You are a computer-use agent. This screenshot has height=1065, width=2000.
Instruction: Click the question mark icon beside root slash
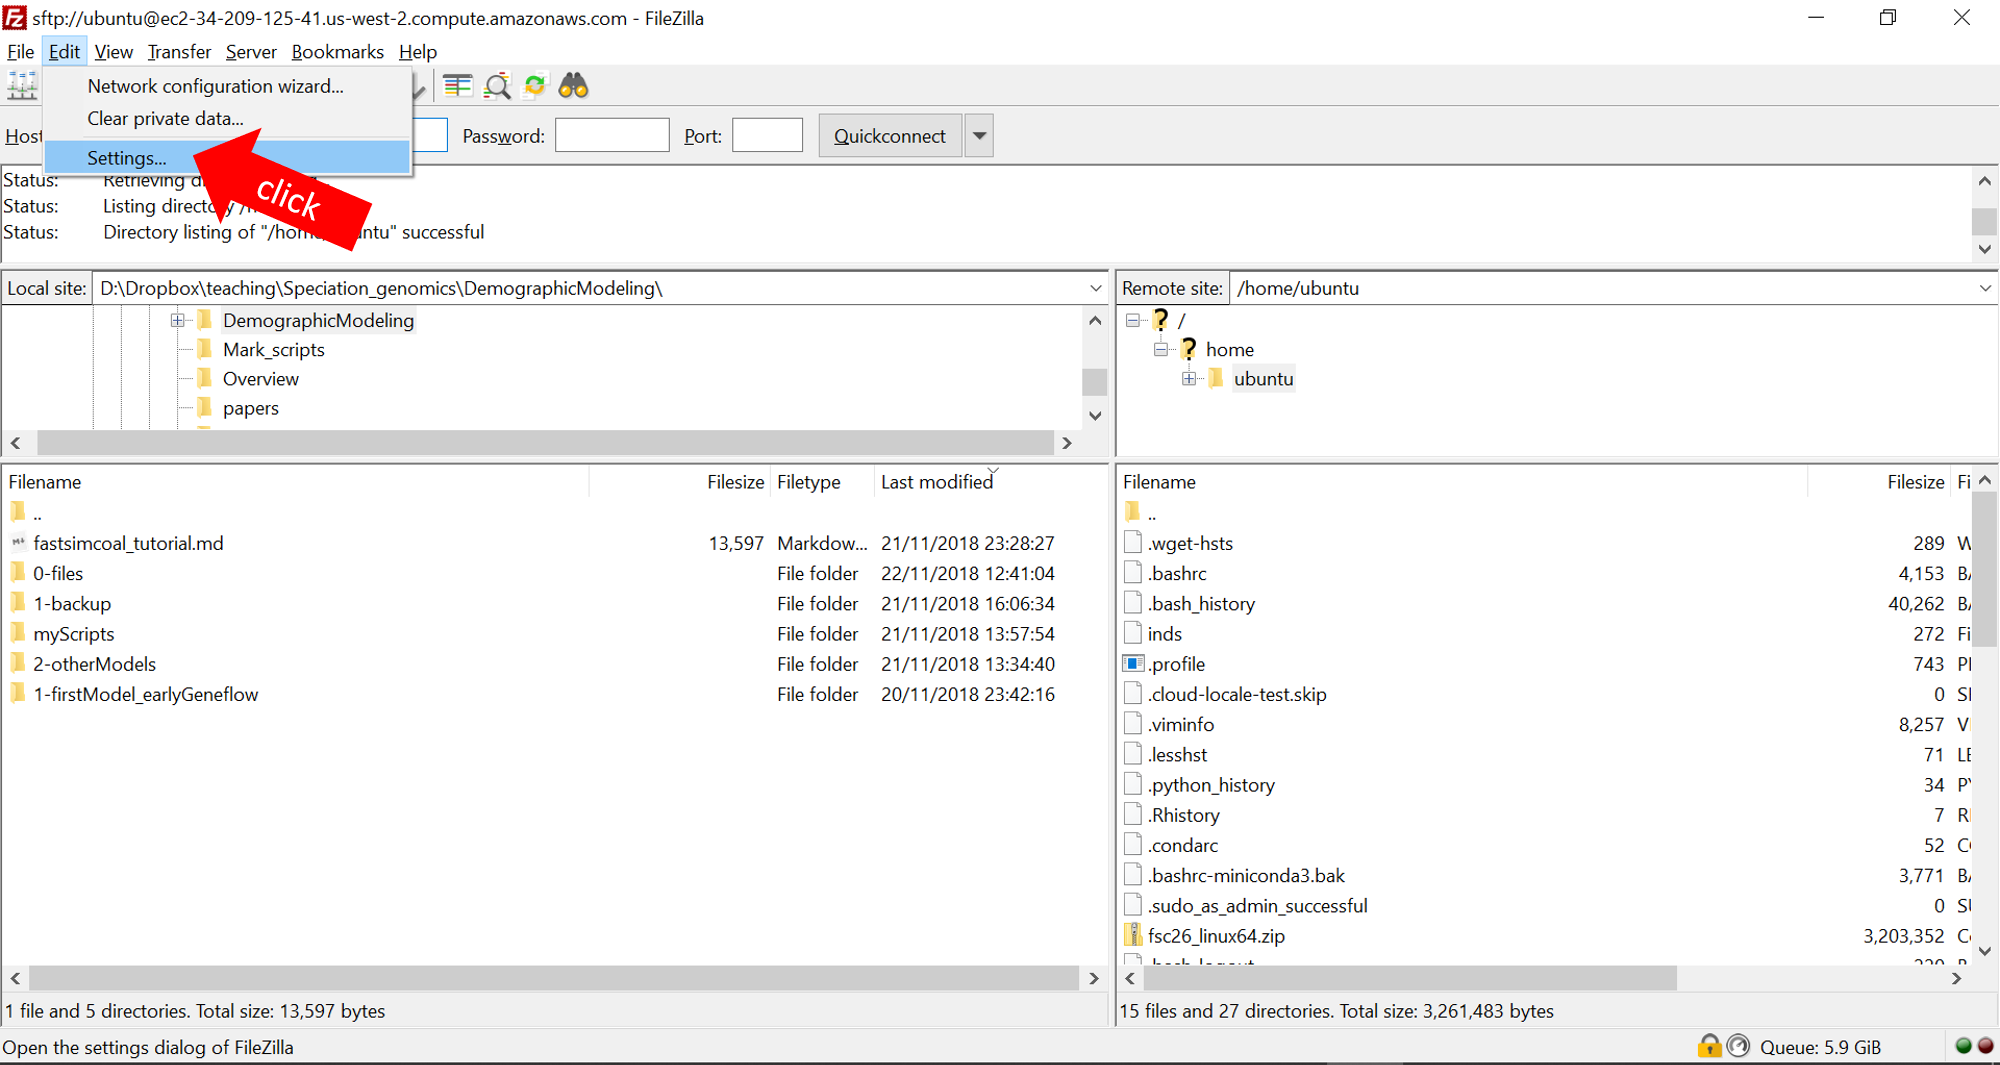click(x=1160, y=319)
